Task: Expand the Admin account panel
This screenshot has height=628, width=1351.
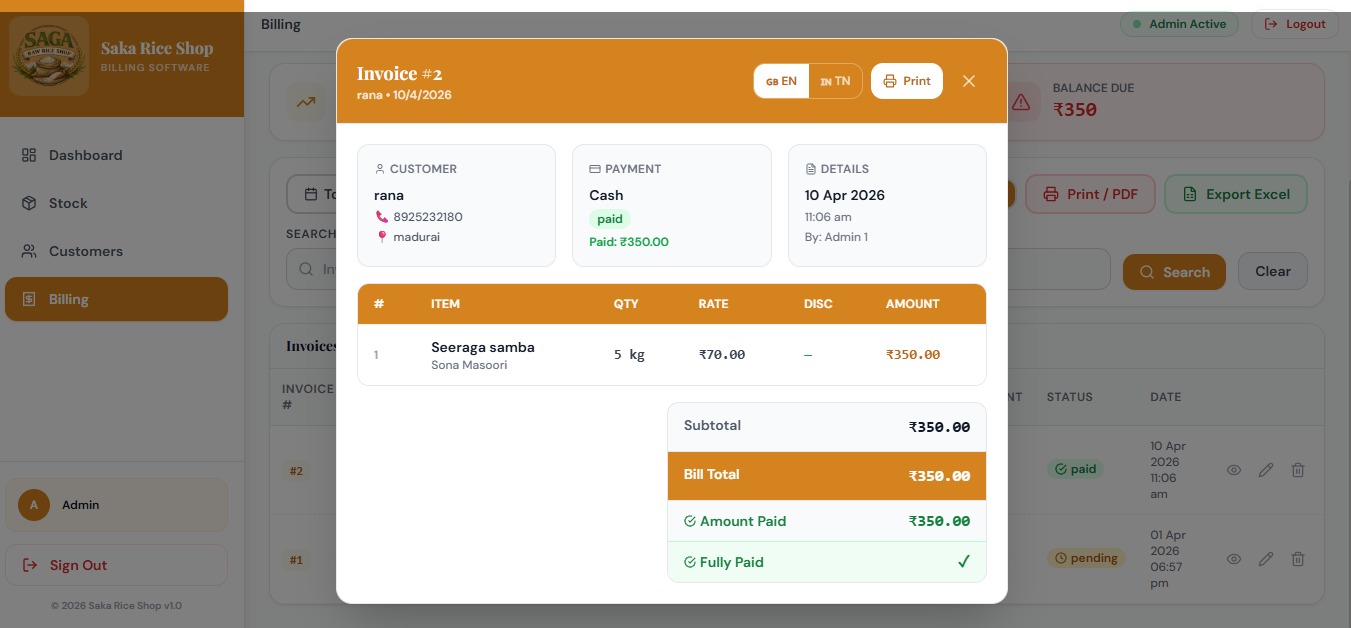Action: coord(116,505)
